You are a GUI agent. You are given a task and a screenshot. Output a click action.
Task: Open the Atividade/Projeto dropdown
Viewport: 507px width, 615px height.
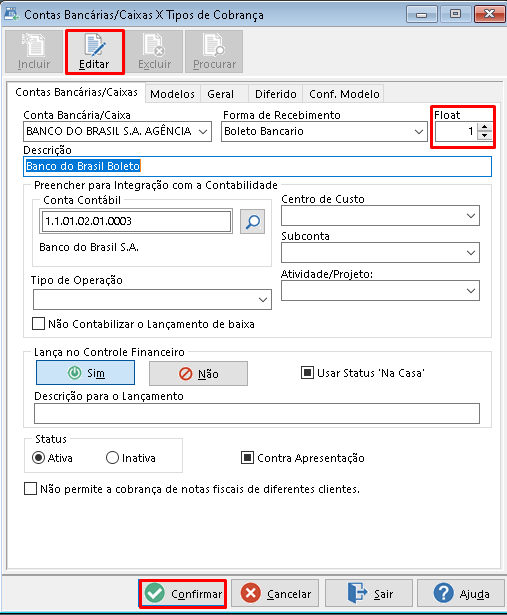pos(471,291)
